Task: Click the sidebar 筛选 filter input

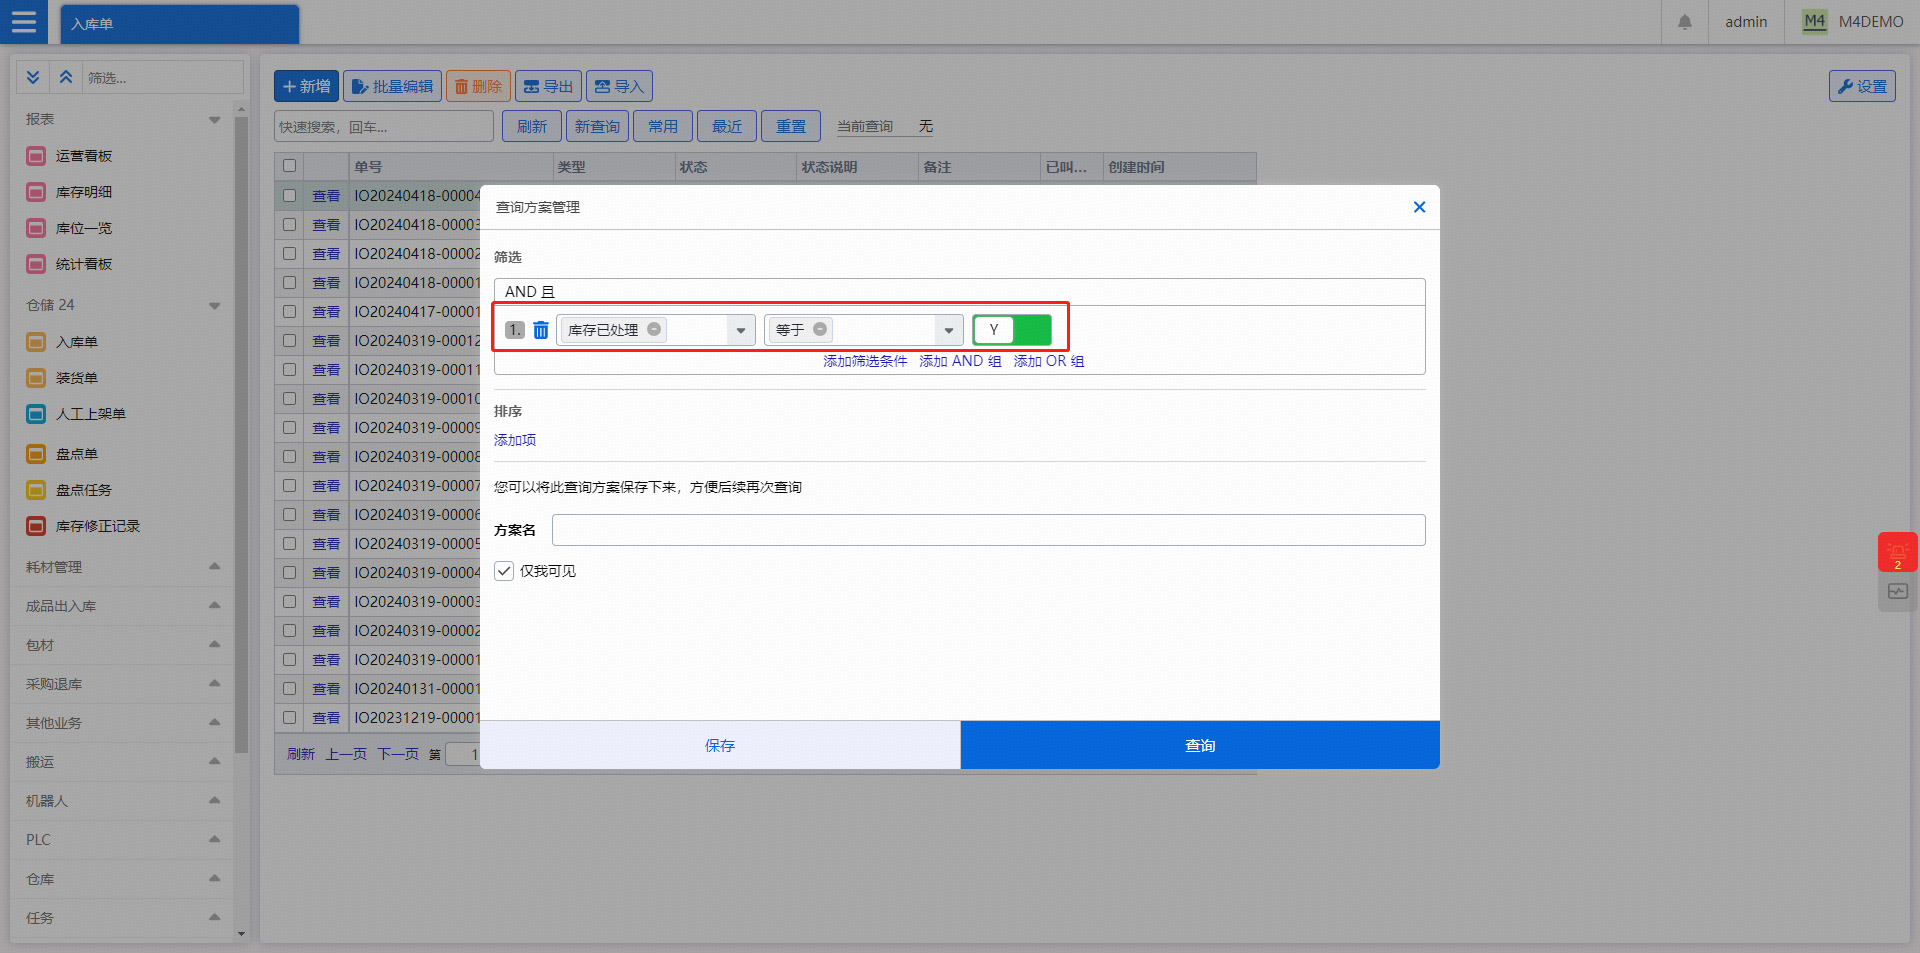Action: pyautogui.click(x=163, y=77)
